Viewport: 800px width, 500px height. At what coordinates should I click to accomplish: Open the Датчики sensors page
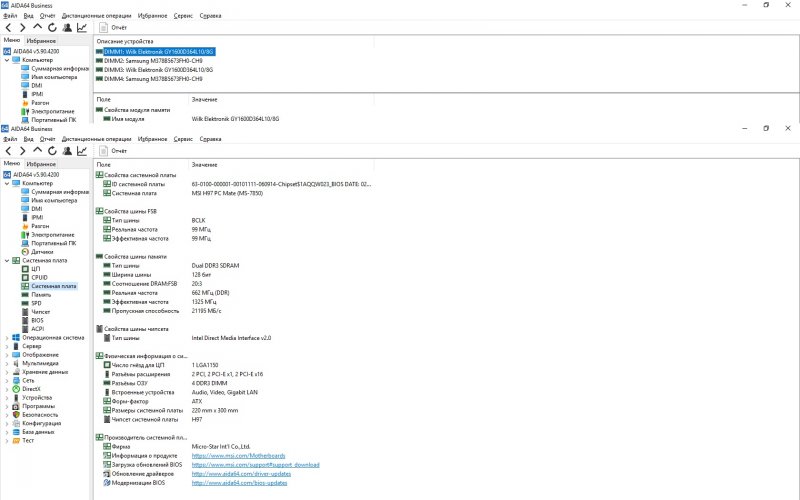pos(42,251)
